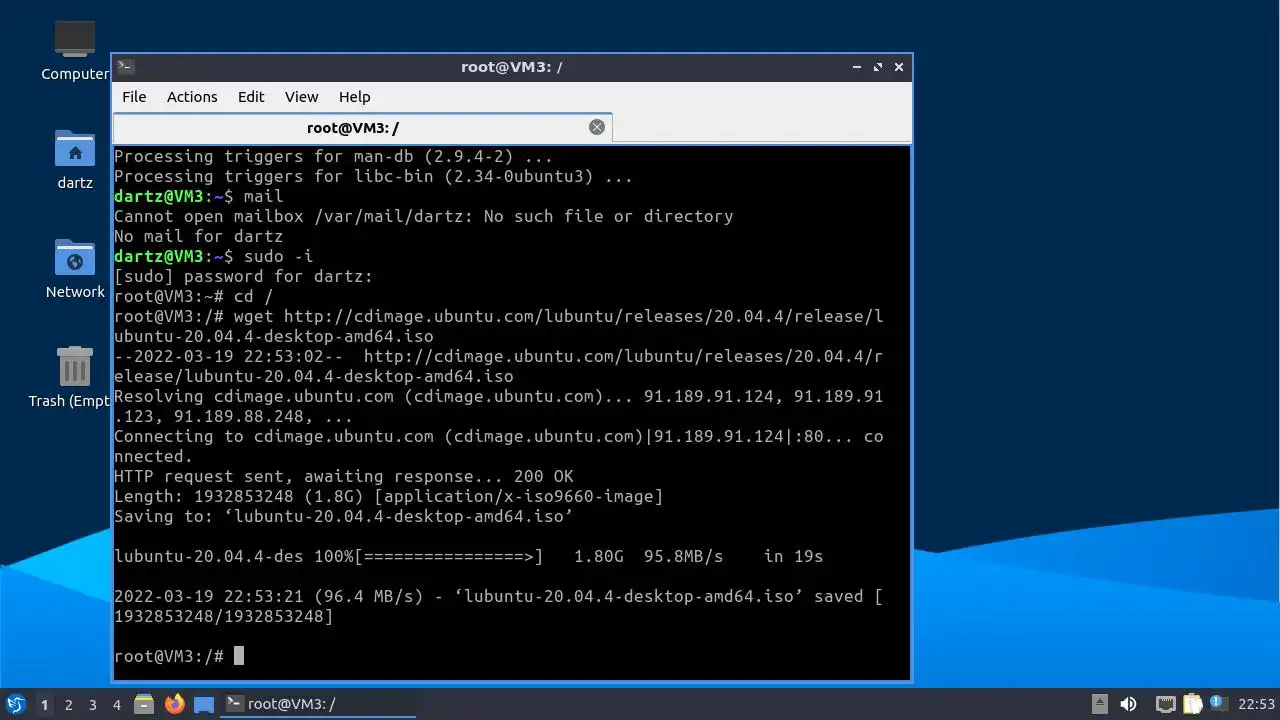Click the 'Processing triggers for man-db' line
Image resolution: width=1280 pixels, height=720 pixels.
pos(333,157)
